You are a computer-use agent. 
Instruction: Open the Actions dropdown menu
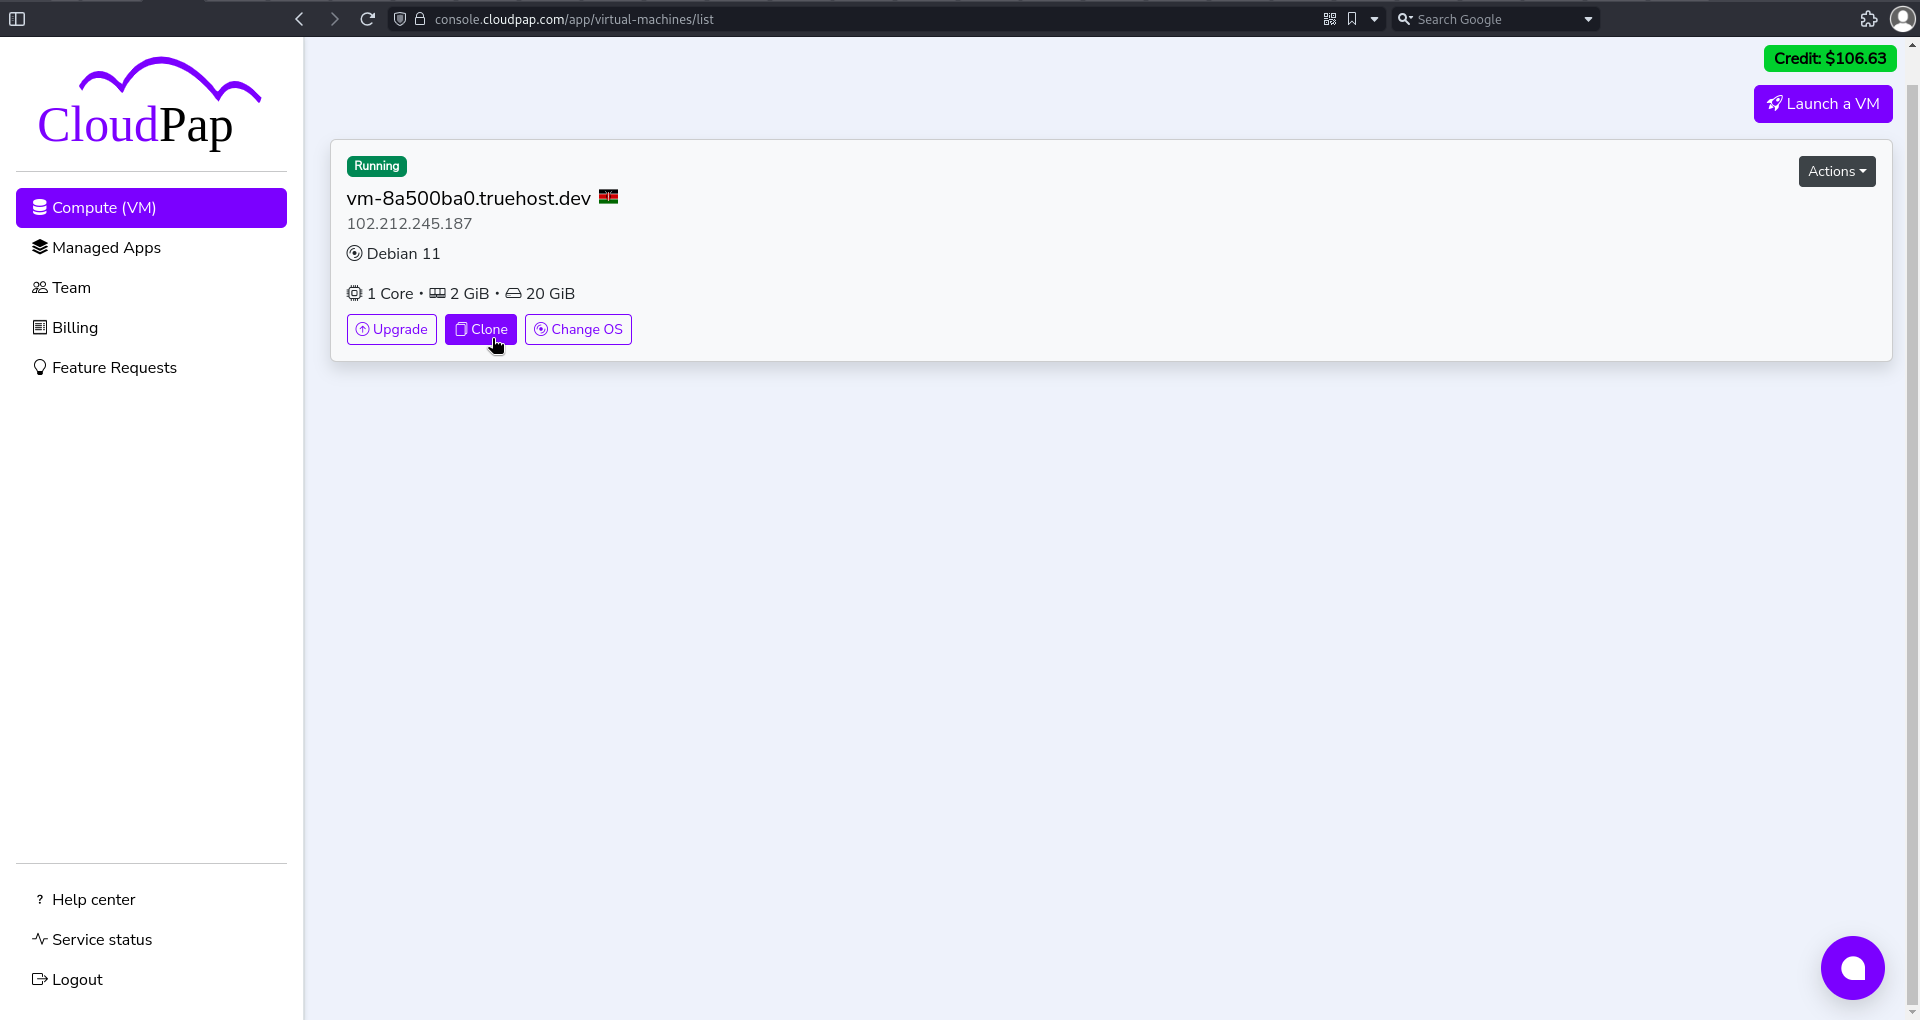(1837, 171)
